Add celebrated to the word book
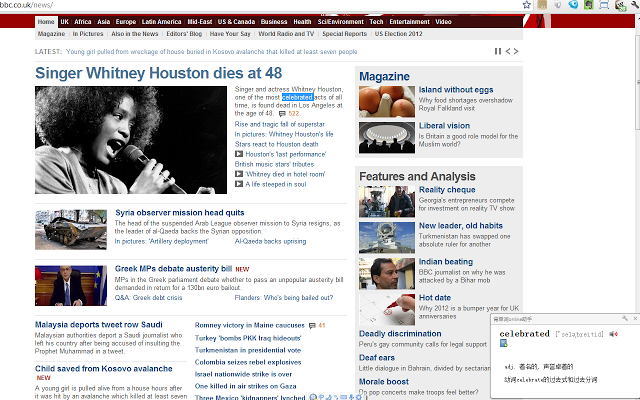This screenshot has width=640, height=400. (504, 343)
